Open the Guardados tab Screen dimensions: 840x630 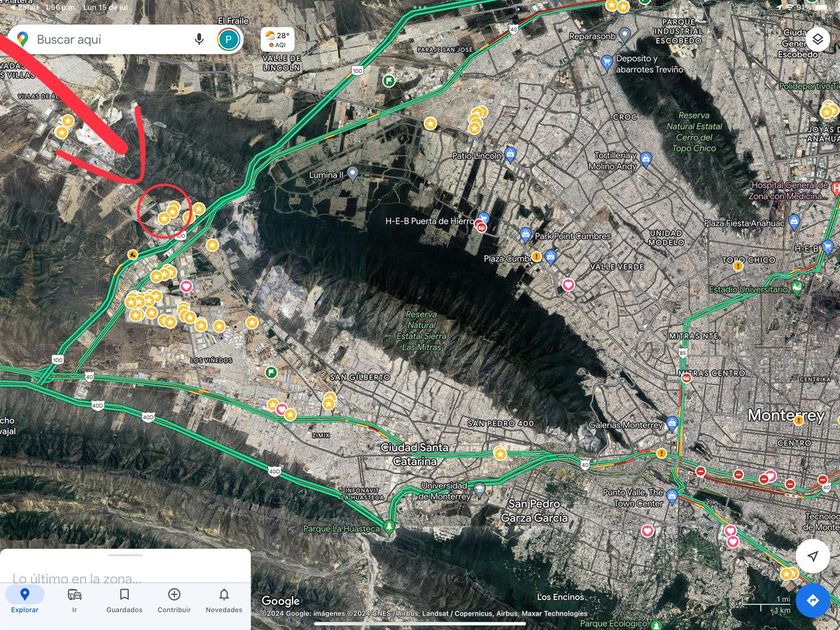124,600
